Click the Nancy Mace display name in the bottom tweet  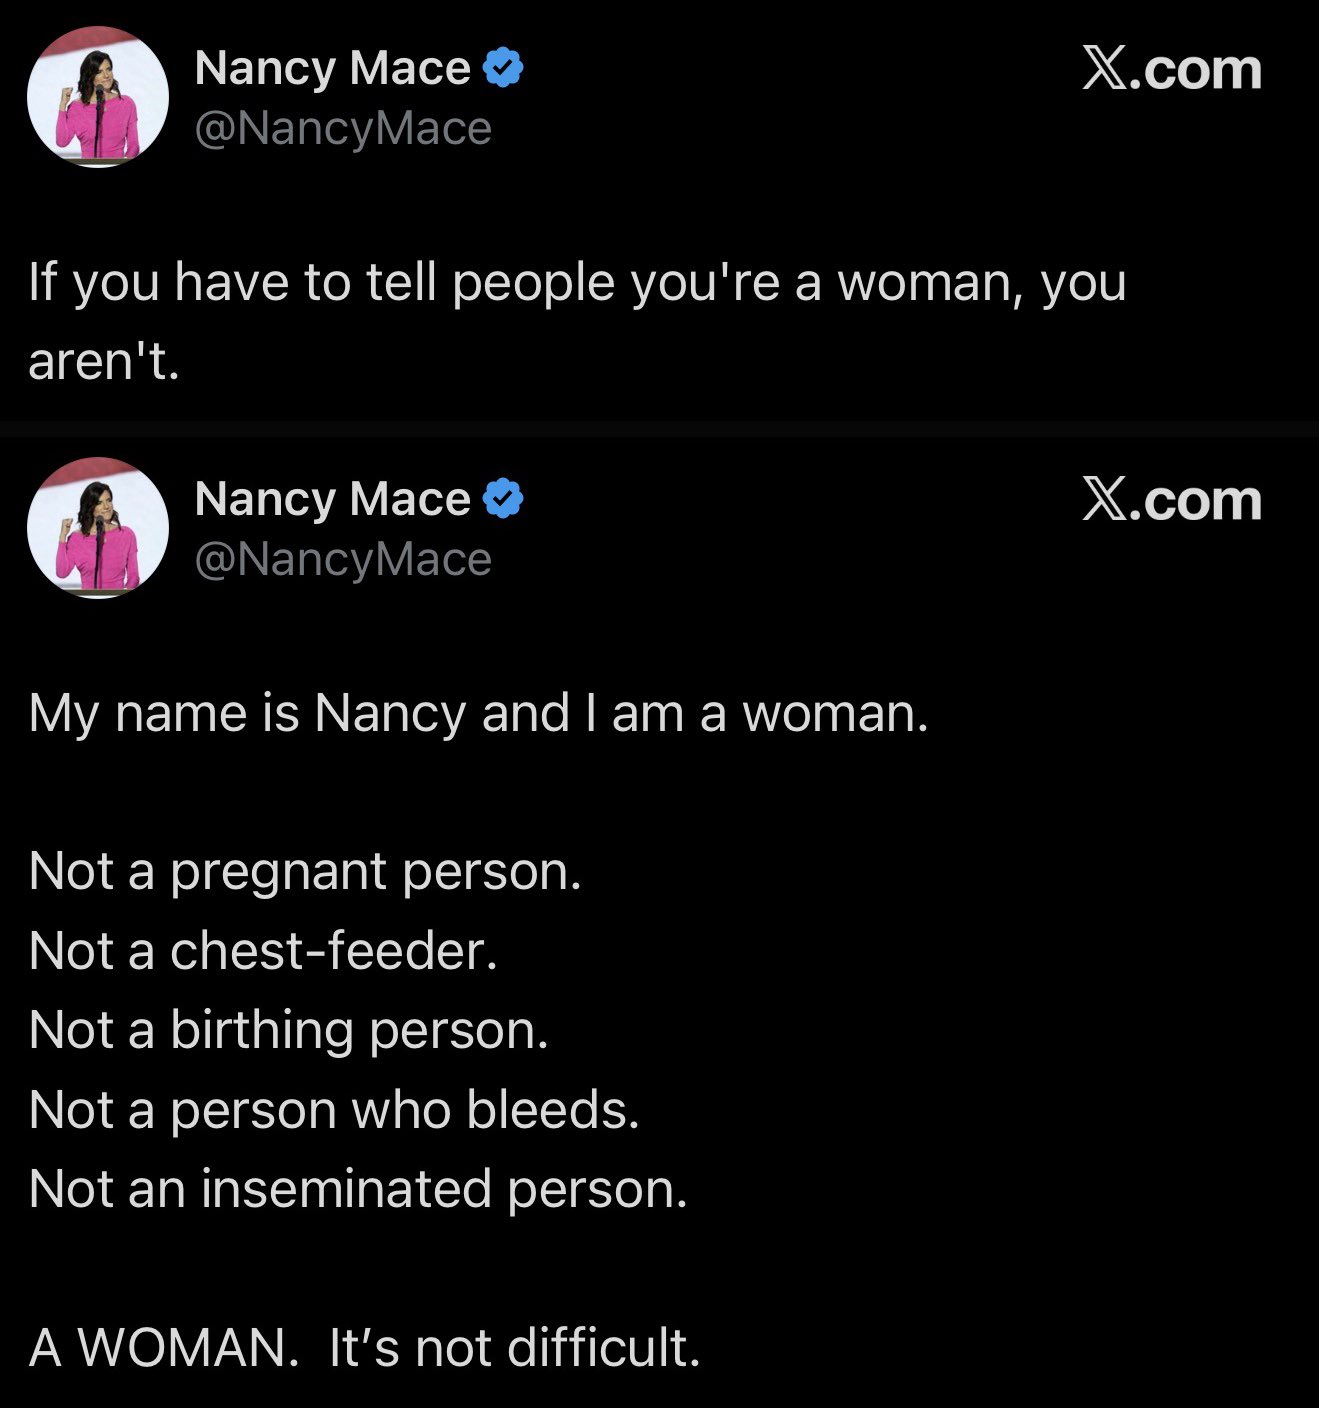(332, 499)
